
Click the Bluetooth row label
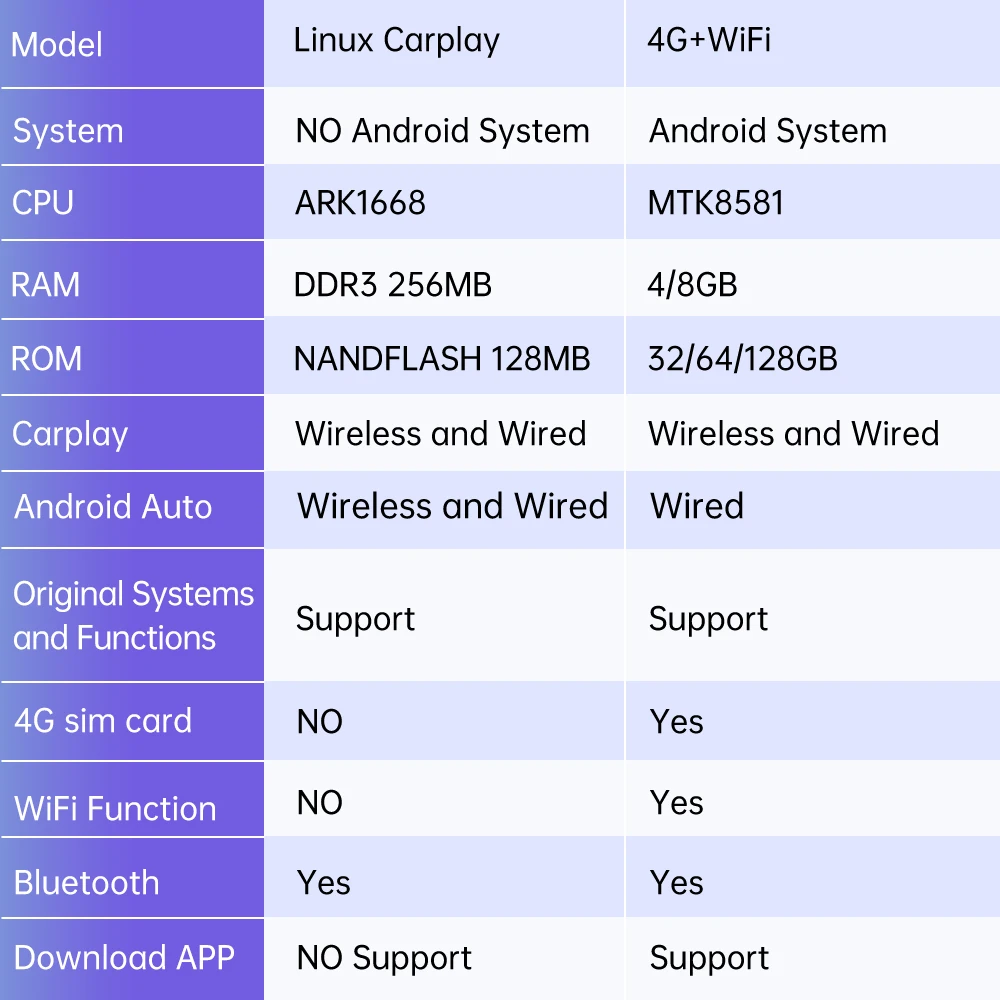(x=87, y=883)
